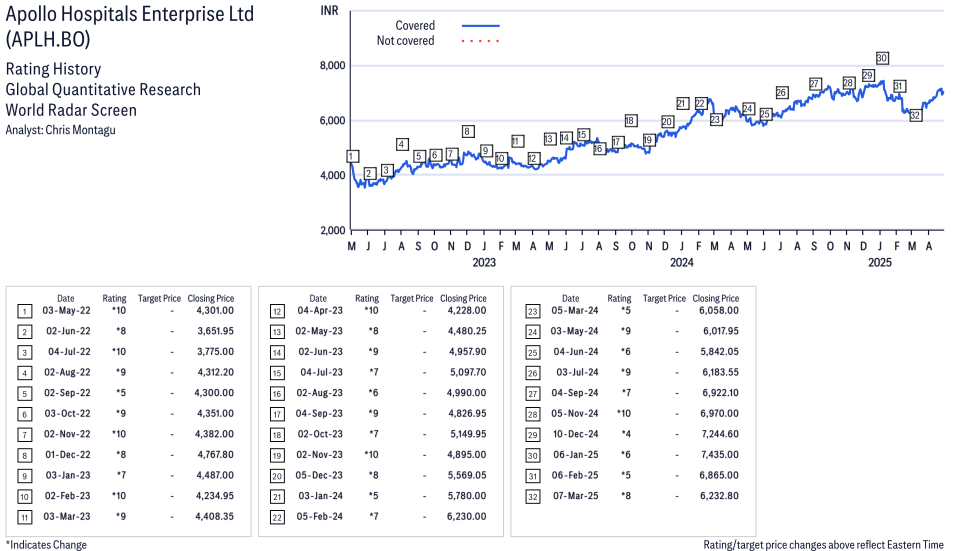This screenshot has height=551, width=955.
Task: Click the 2024 year label under chart
Action: [x=682, y=262]
